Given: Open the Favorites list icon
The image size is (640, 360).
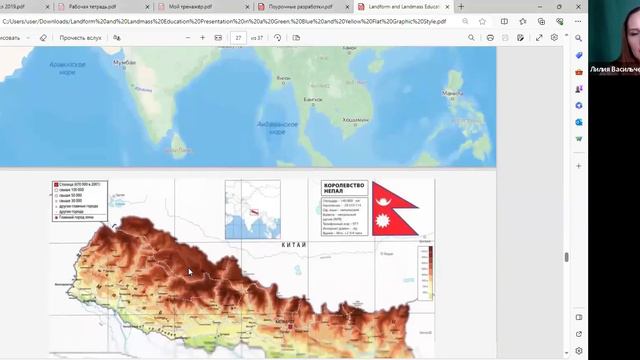Looking at the screenshot, I should point(523,21).
